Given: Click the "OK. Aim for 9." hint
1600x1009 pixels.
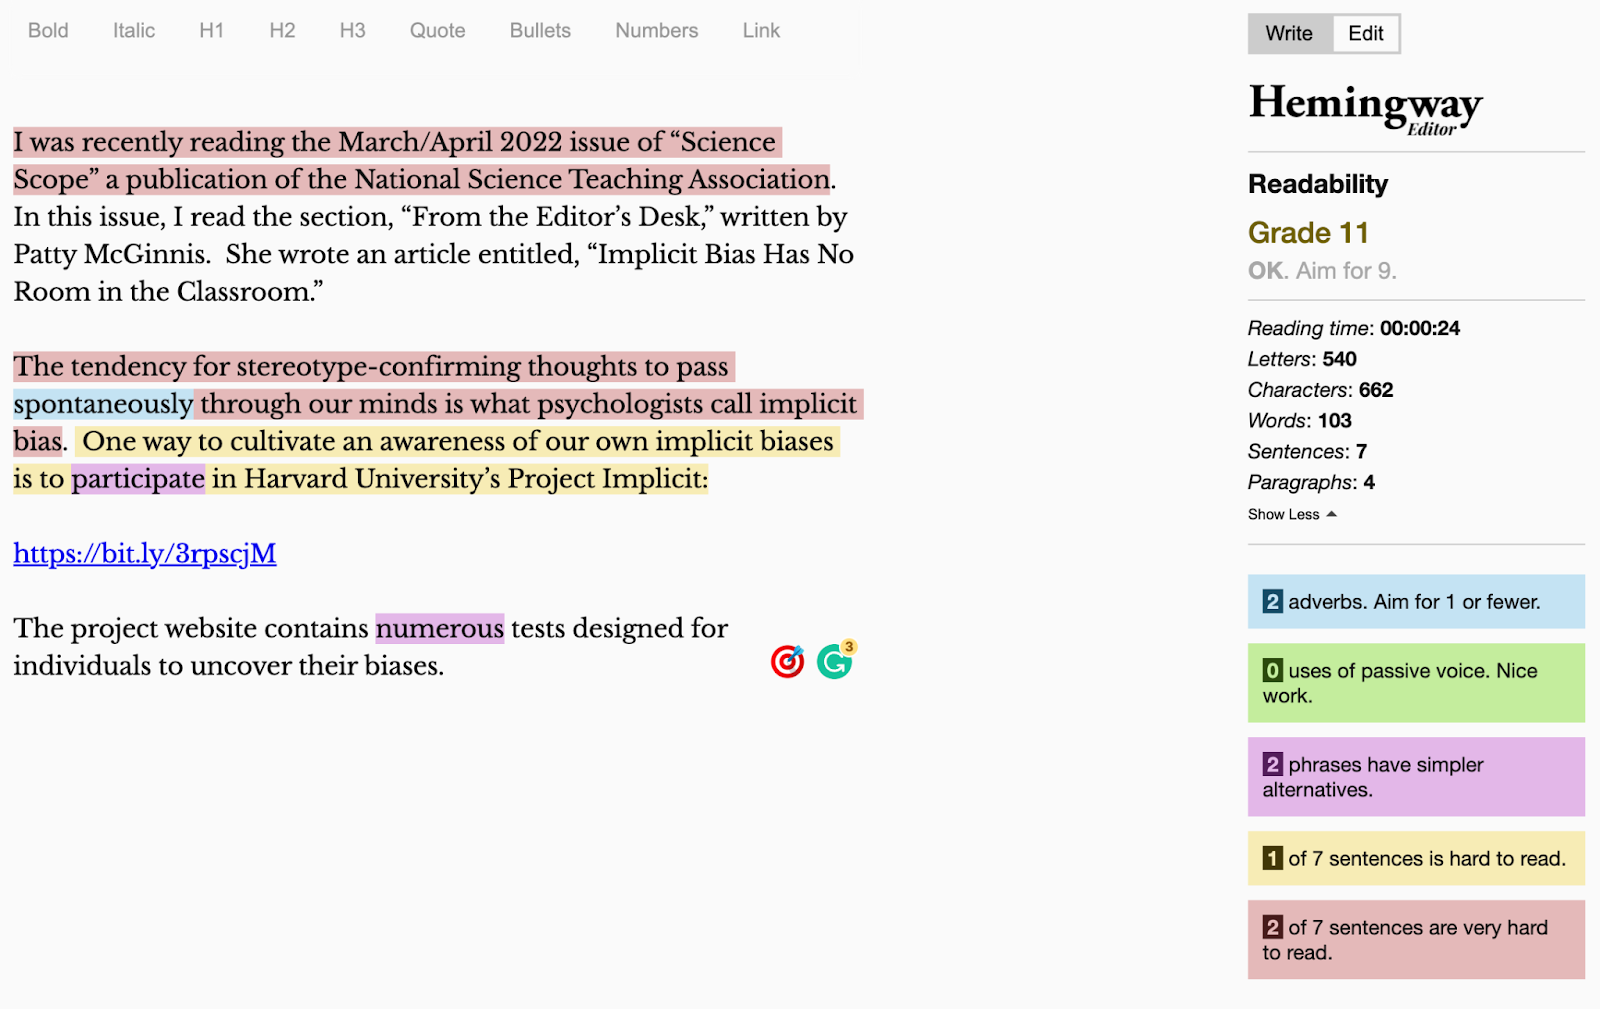Looking at the screenshot, I should pos(1322,271).
